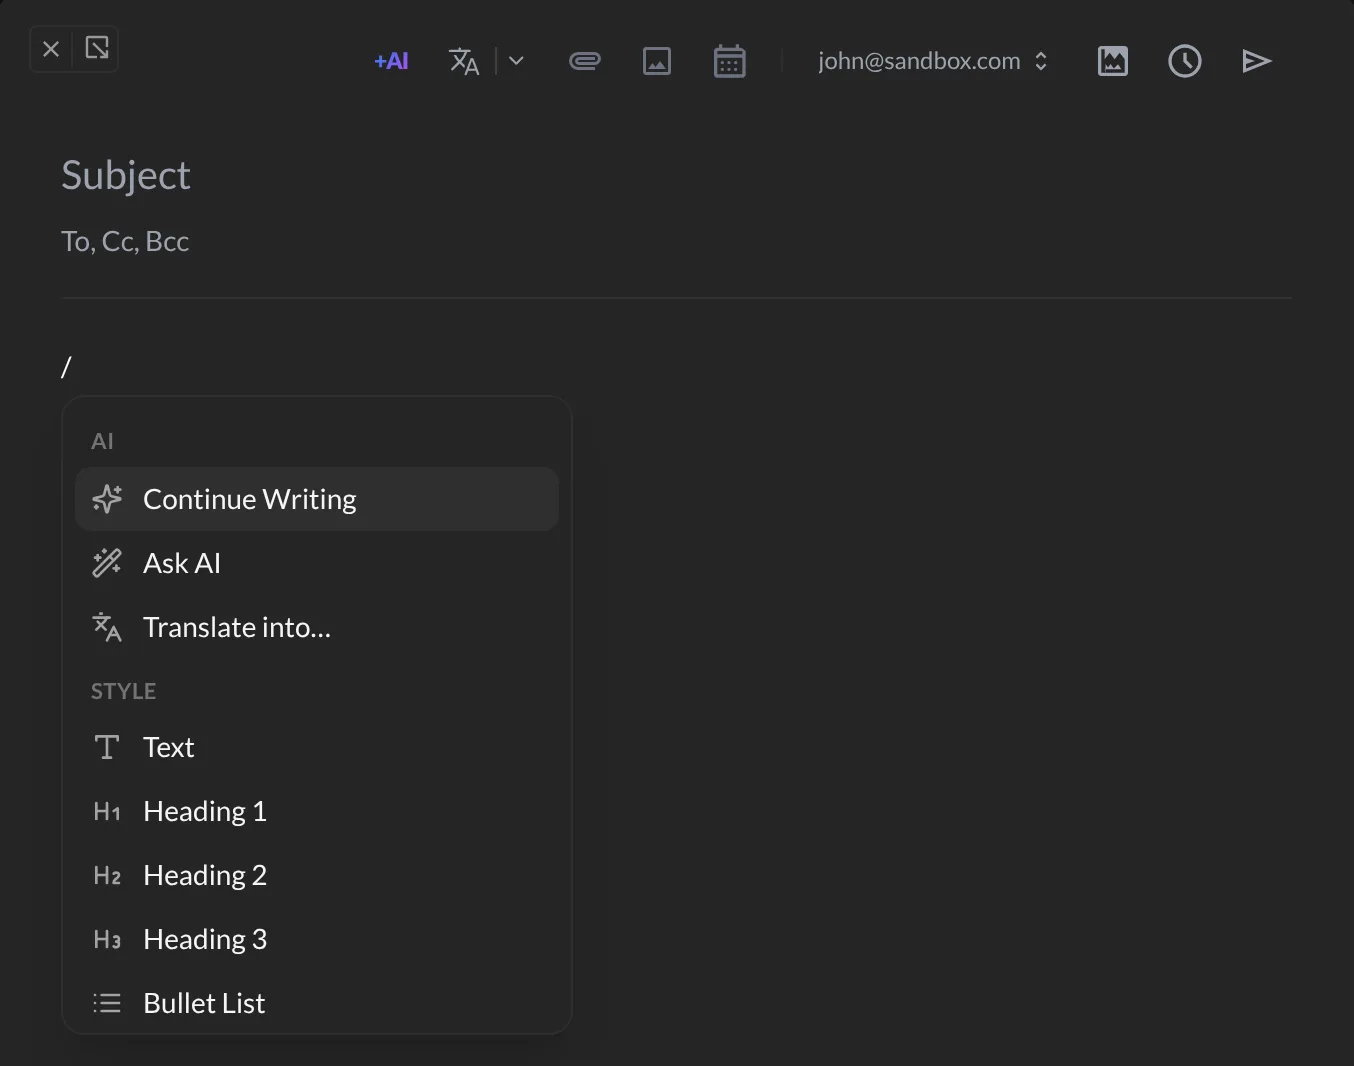Expand the translate options chevron

pyautogui.click(x=516, y=61)
